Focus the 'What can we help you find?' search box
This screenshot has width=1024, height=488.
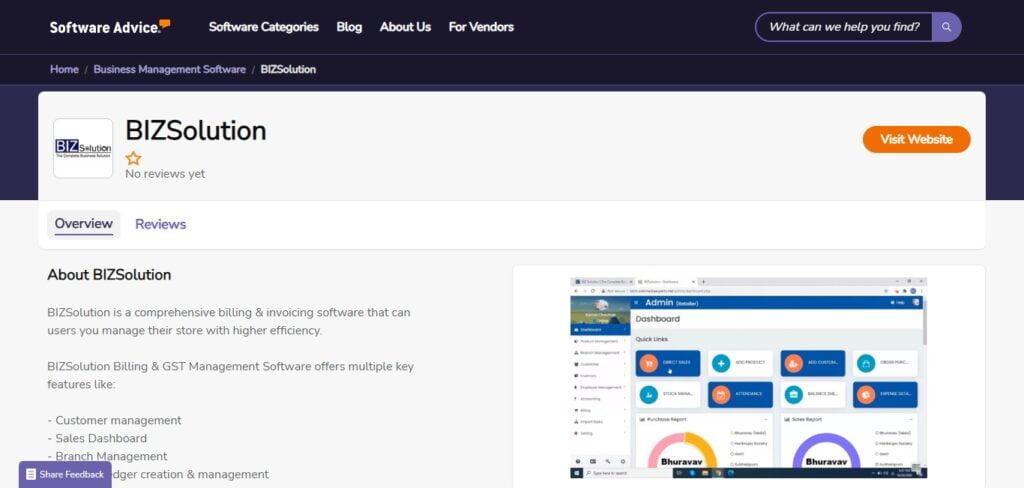pyautogui.click(x=844, y=27)
